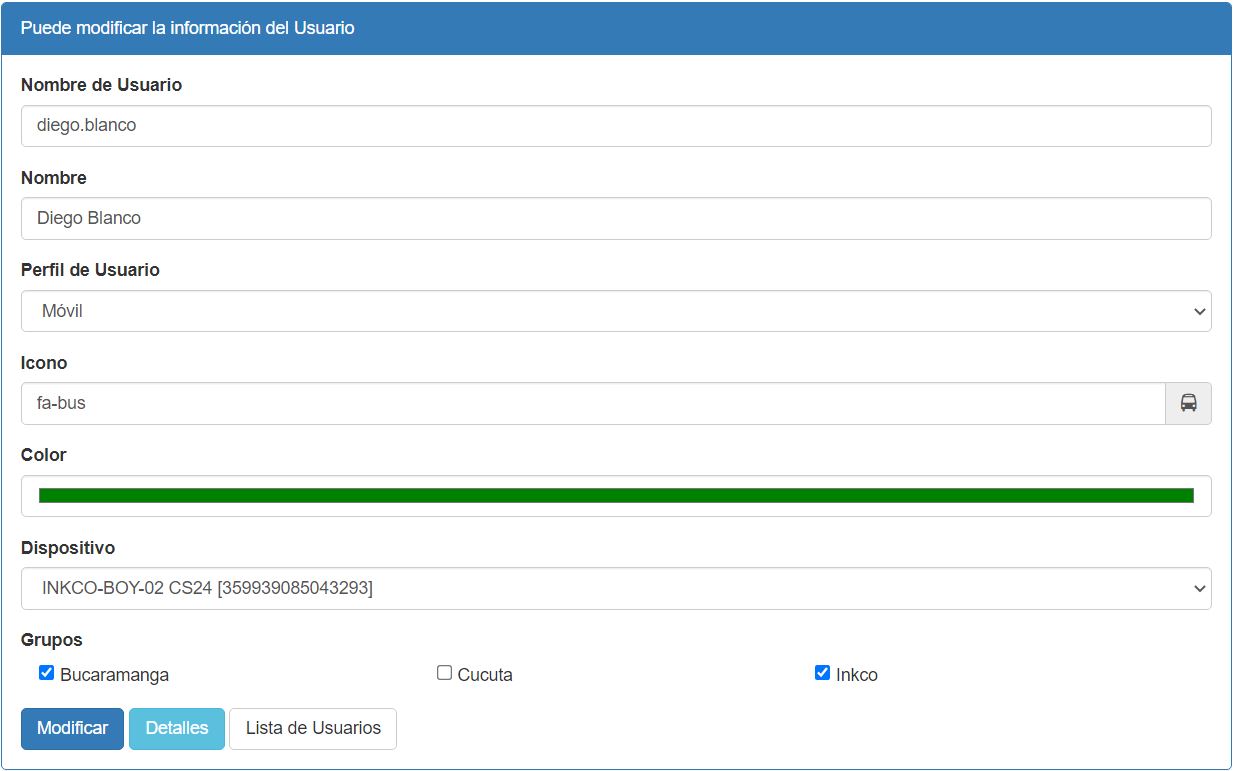
Task: Click the 'Dispositivo' field label
Action: pyautogui.click(x=68, y=548)
